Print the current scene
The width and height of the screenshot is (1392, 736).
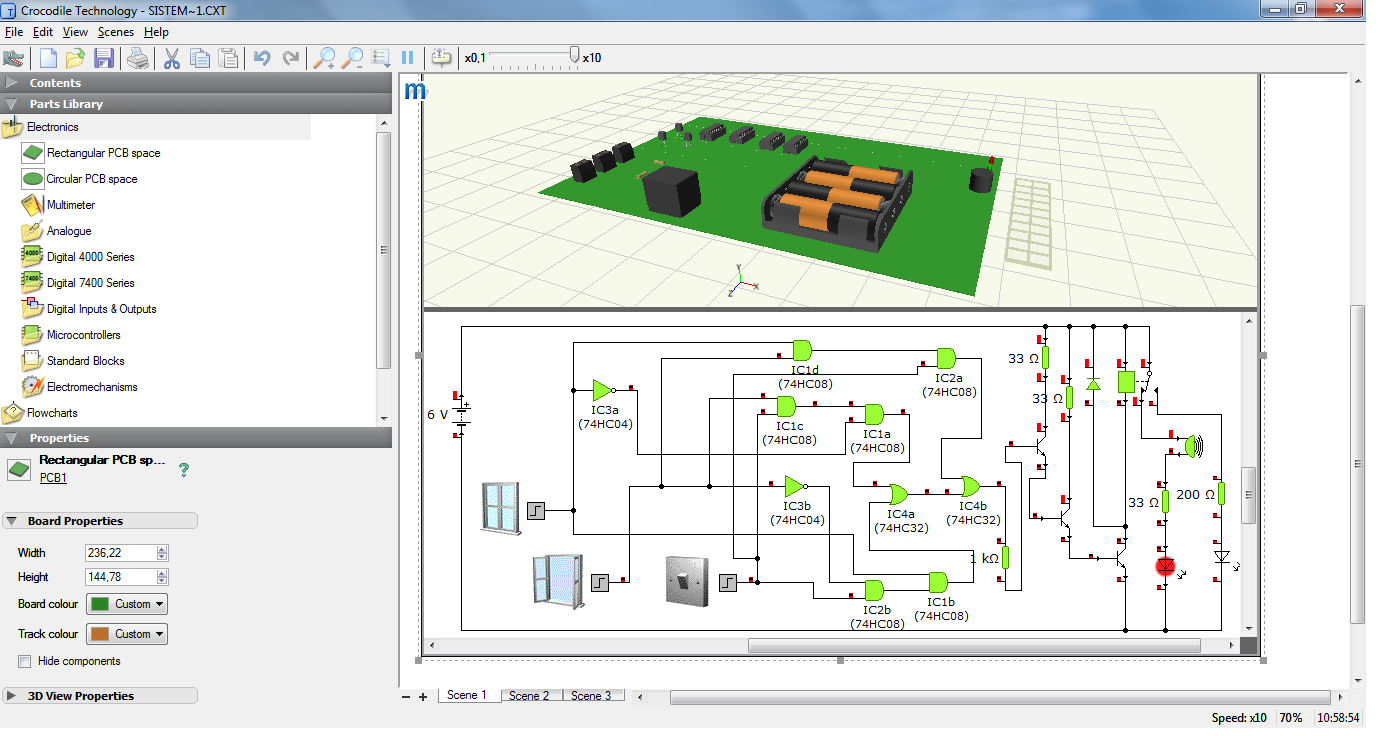click(138, 58)
